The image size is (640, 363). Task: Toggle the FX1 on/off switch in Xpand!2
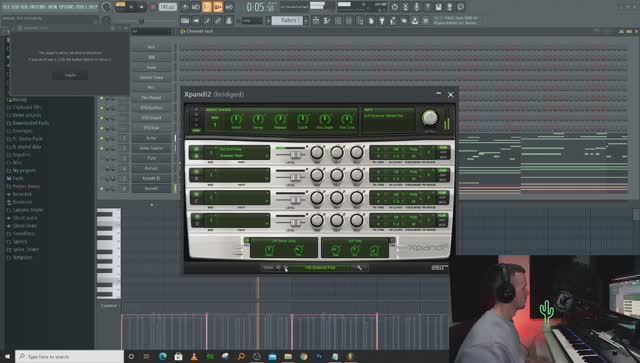click(x=247, y=241)
